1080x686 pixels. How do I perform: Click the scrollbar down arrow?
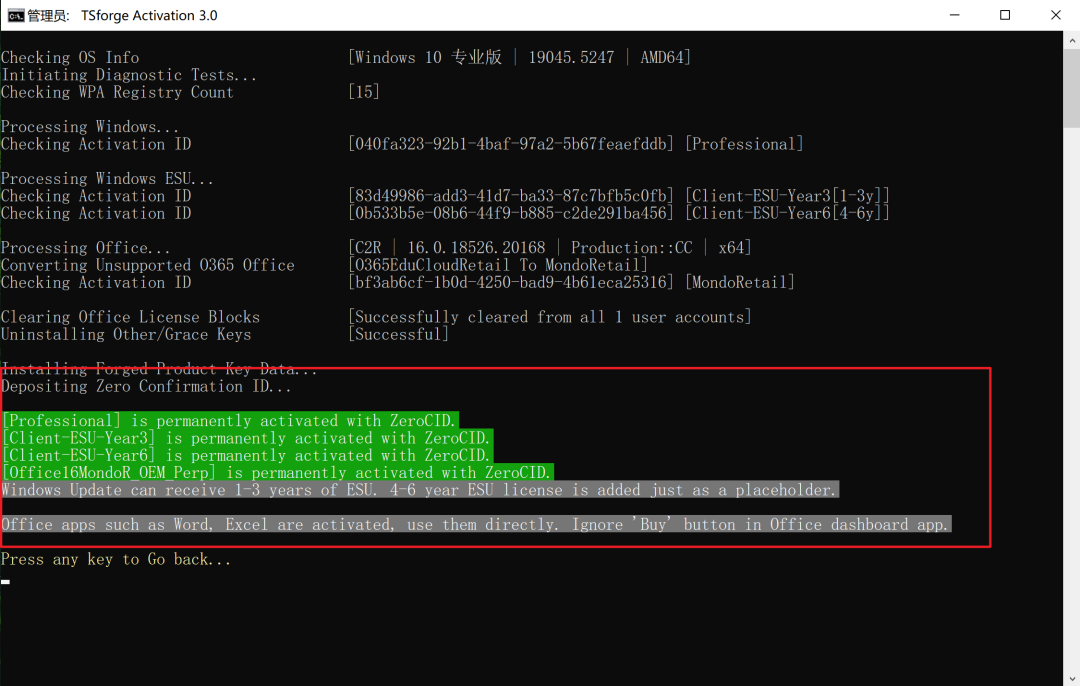point(1072,678)
